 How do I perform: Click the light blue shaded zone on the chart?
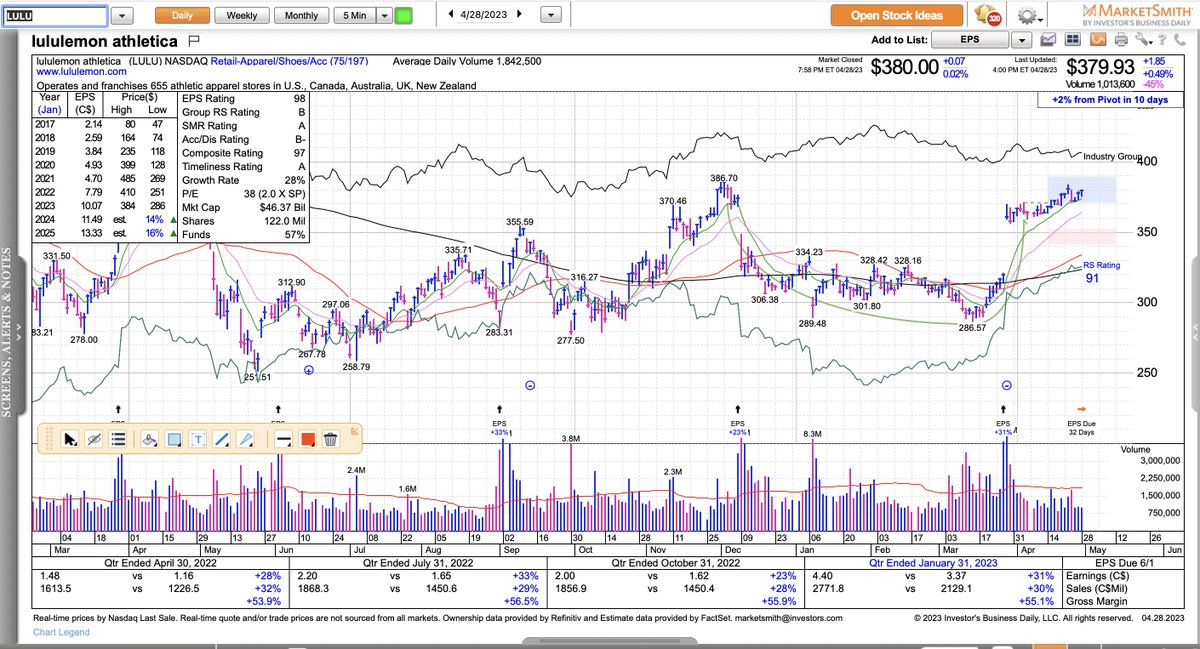tap(1082, 190)
